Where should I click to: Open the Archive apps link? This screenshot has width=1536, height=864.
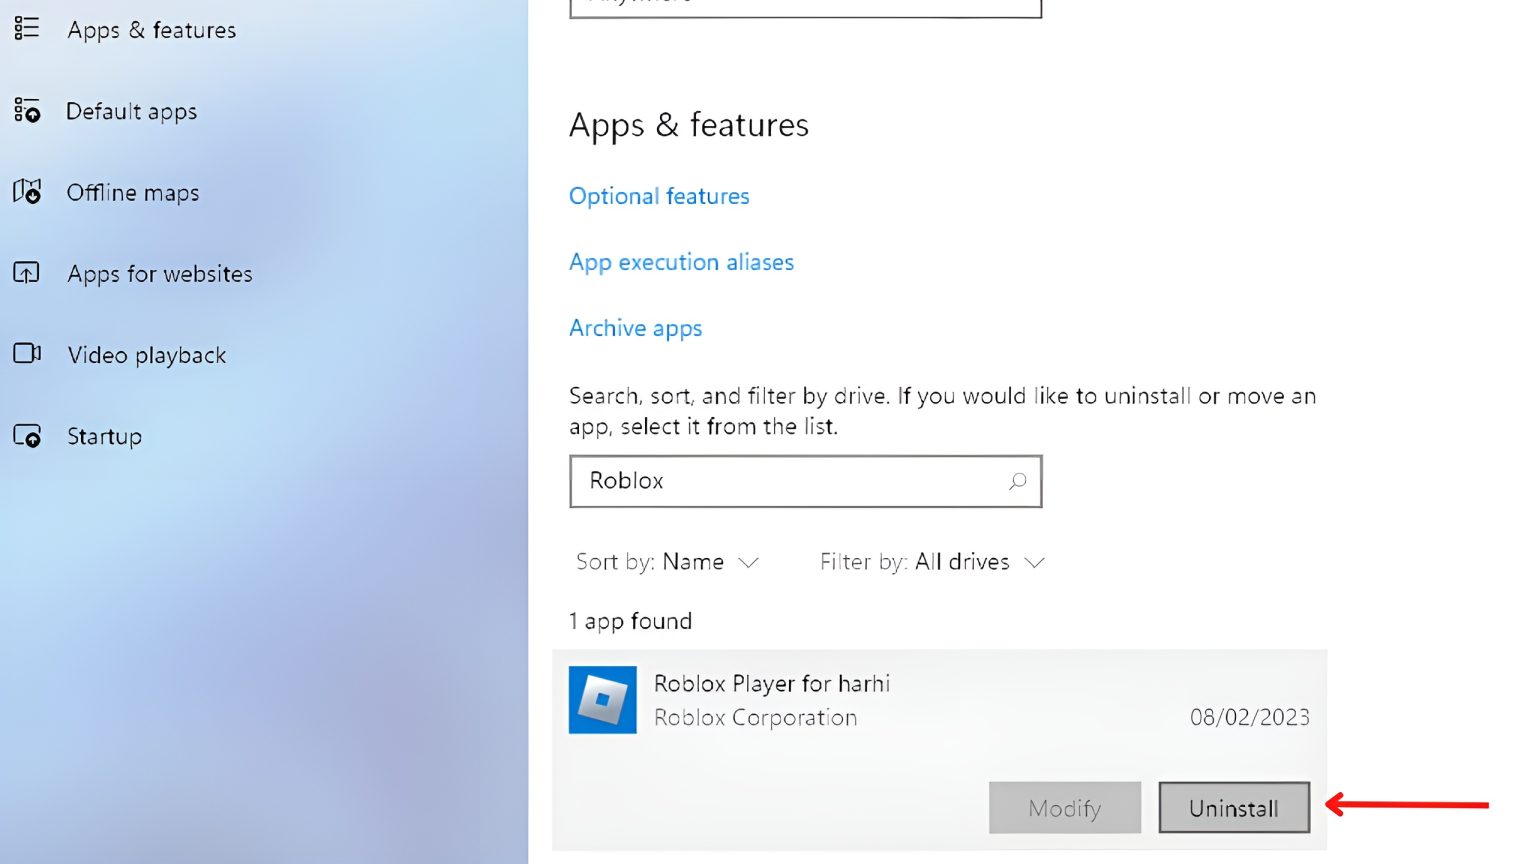pos(636,328)
